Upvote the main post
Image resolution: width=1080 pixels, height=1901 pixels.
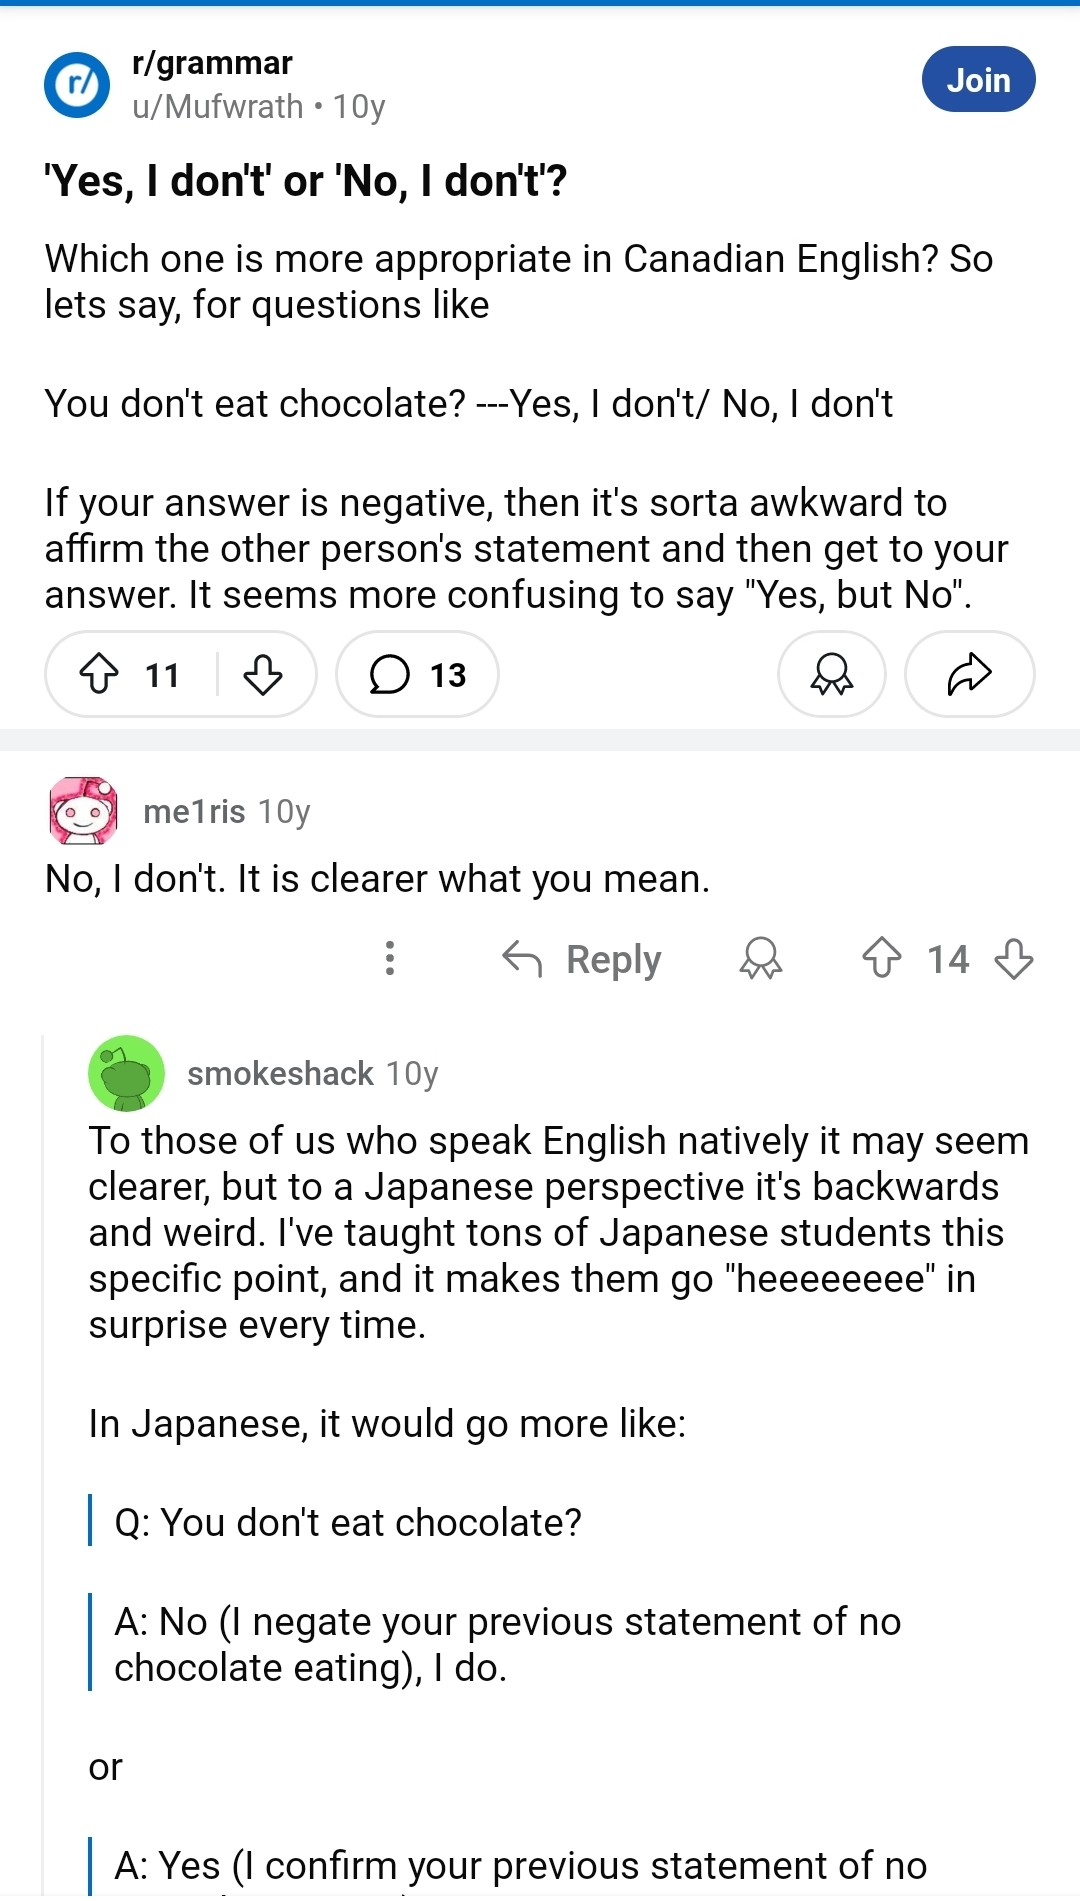[99, 674]
